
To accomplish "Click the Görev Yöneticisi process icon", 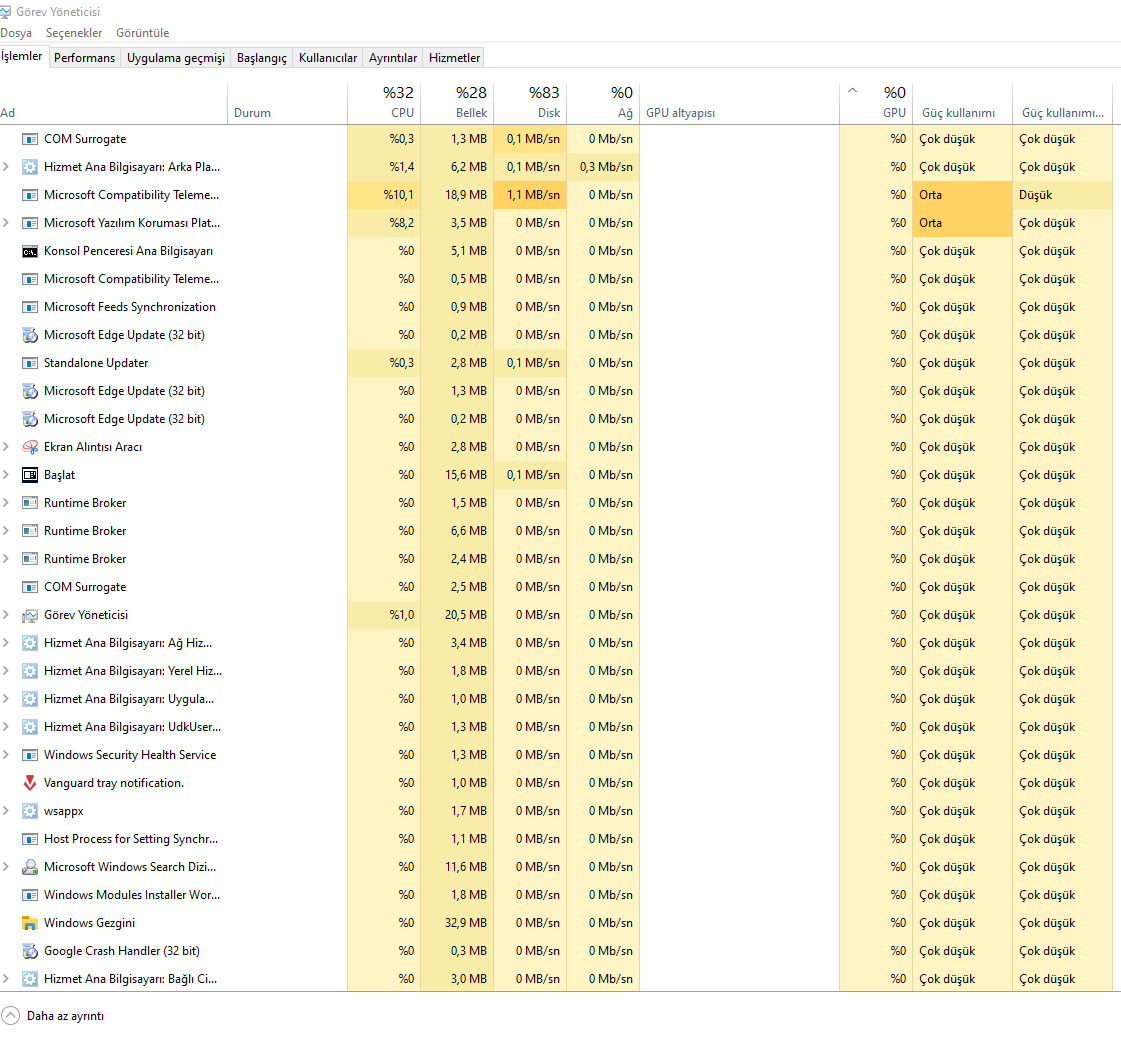I will (29, 616).
